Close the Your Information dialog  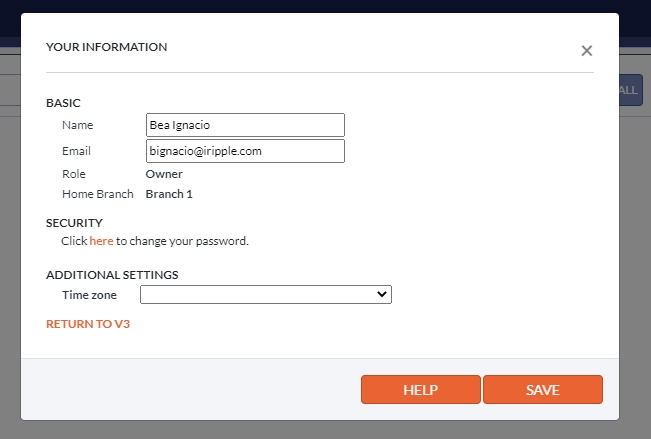pyautogui.click(x=587, y=51)
